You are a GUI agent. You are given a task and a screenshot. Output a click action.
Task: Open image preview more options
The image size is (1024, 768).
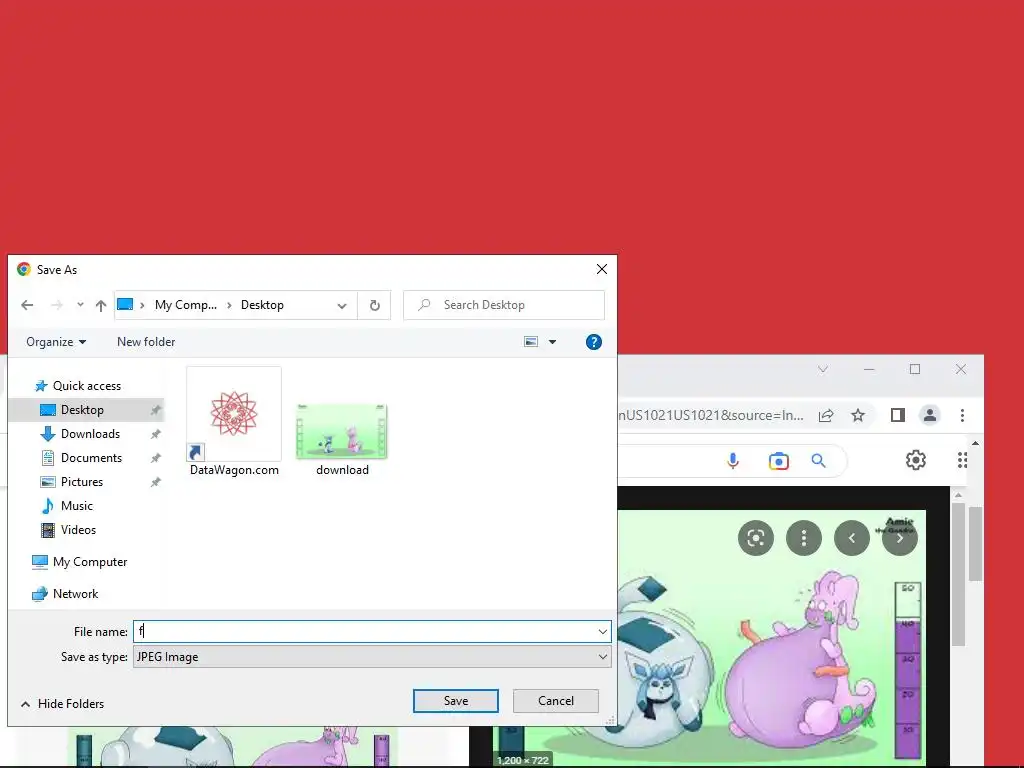(x=804, y=538)
